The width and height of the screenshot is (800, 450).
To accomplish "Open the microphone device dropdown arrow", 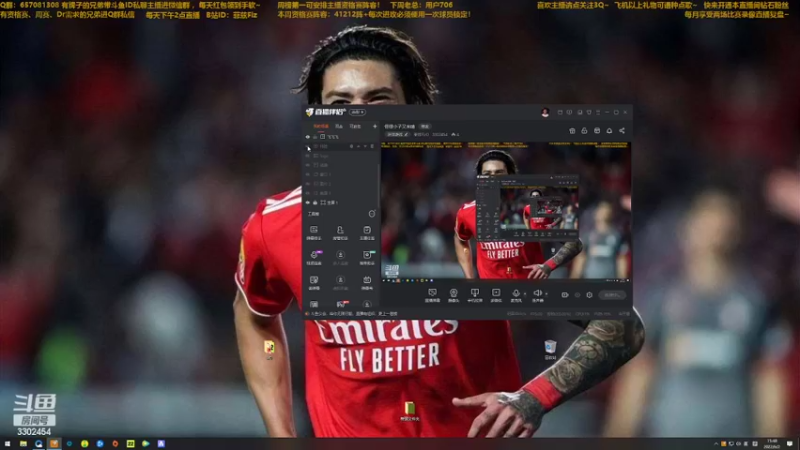I will click(x=525, y=294).
